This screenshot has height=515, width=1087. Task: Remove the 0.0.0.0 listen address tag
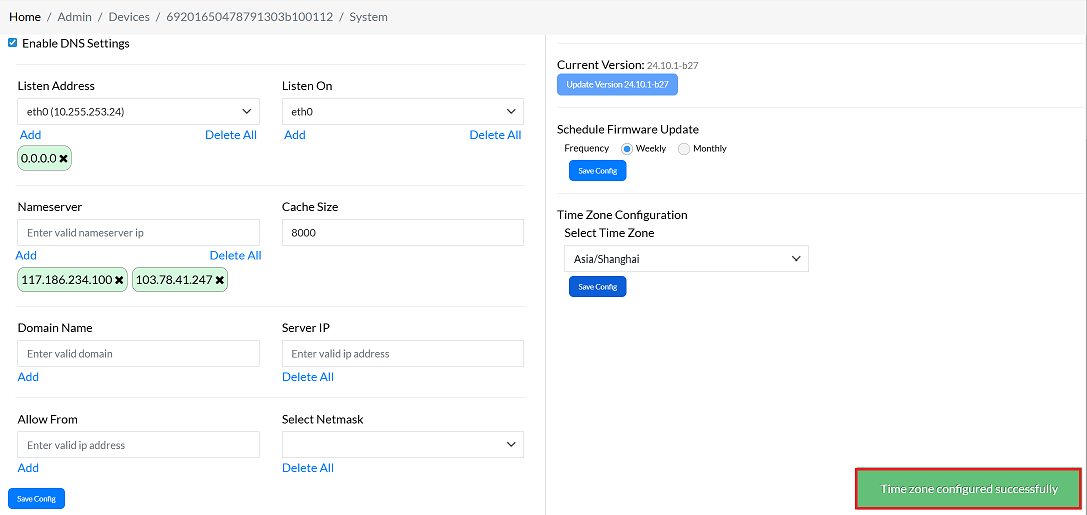[x=63, y=158]
